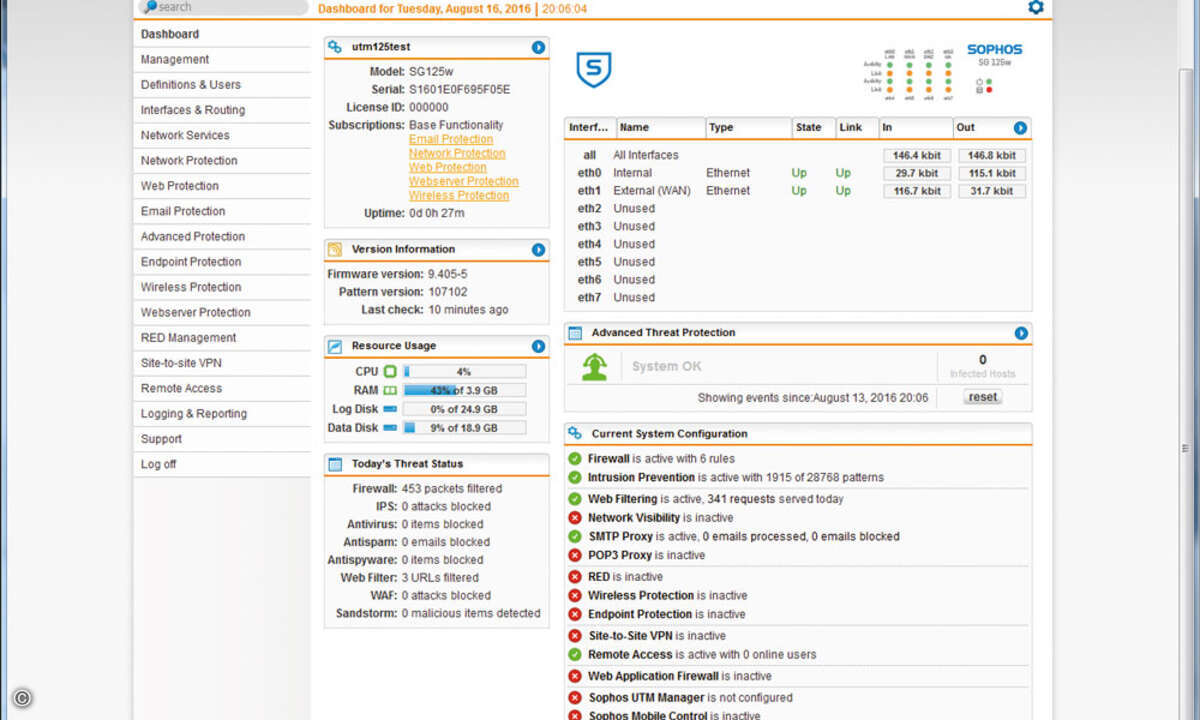Click red X icon beside POP3 Proxy
Image resolution: width=1200 pixels, height=720 pixels.
575,555
